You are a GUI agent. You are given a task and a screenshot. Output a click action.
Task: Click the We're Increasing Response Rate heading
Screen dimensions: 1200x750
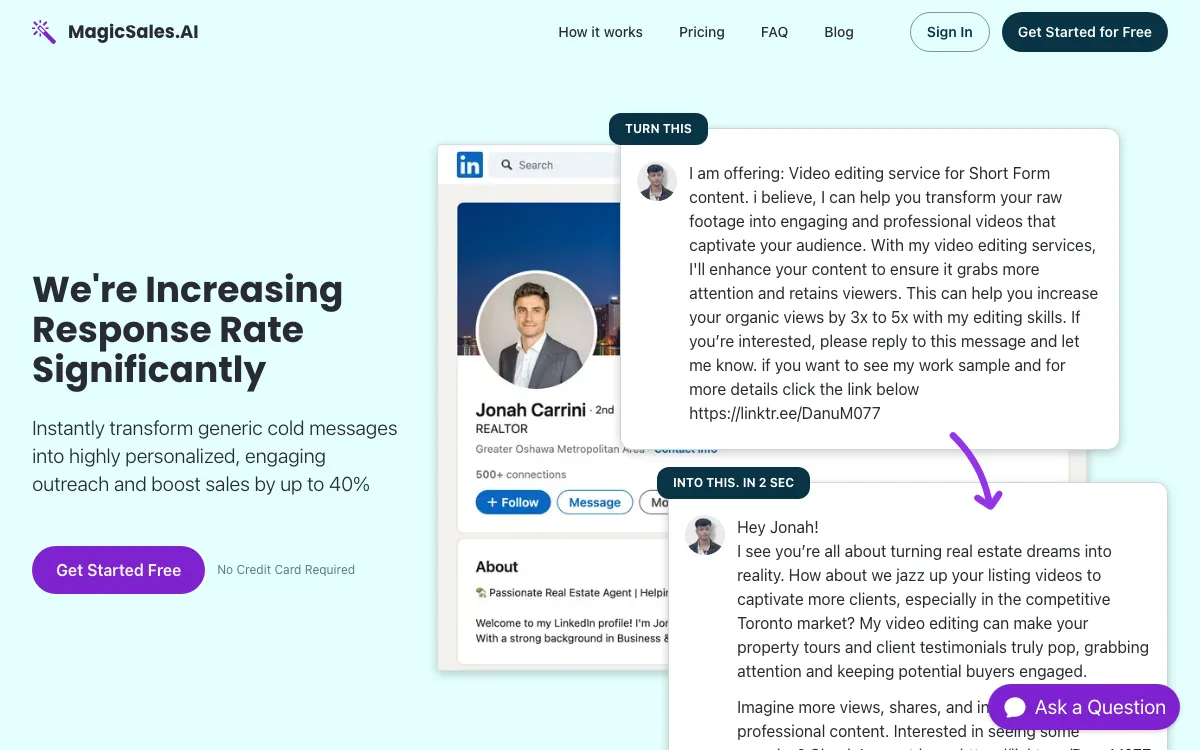(188, 329)
